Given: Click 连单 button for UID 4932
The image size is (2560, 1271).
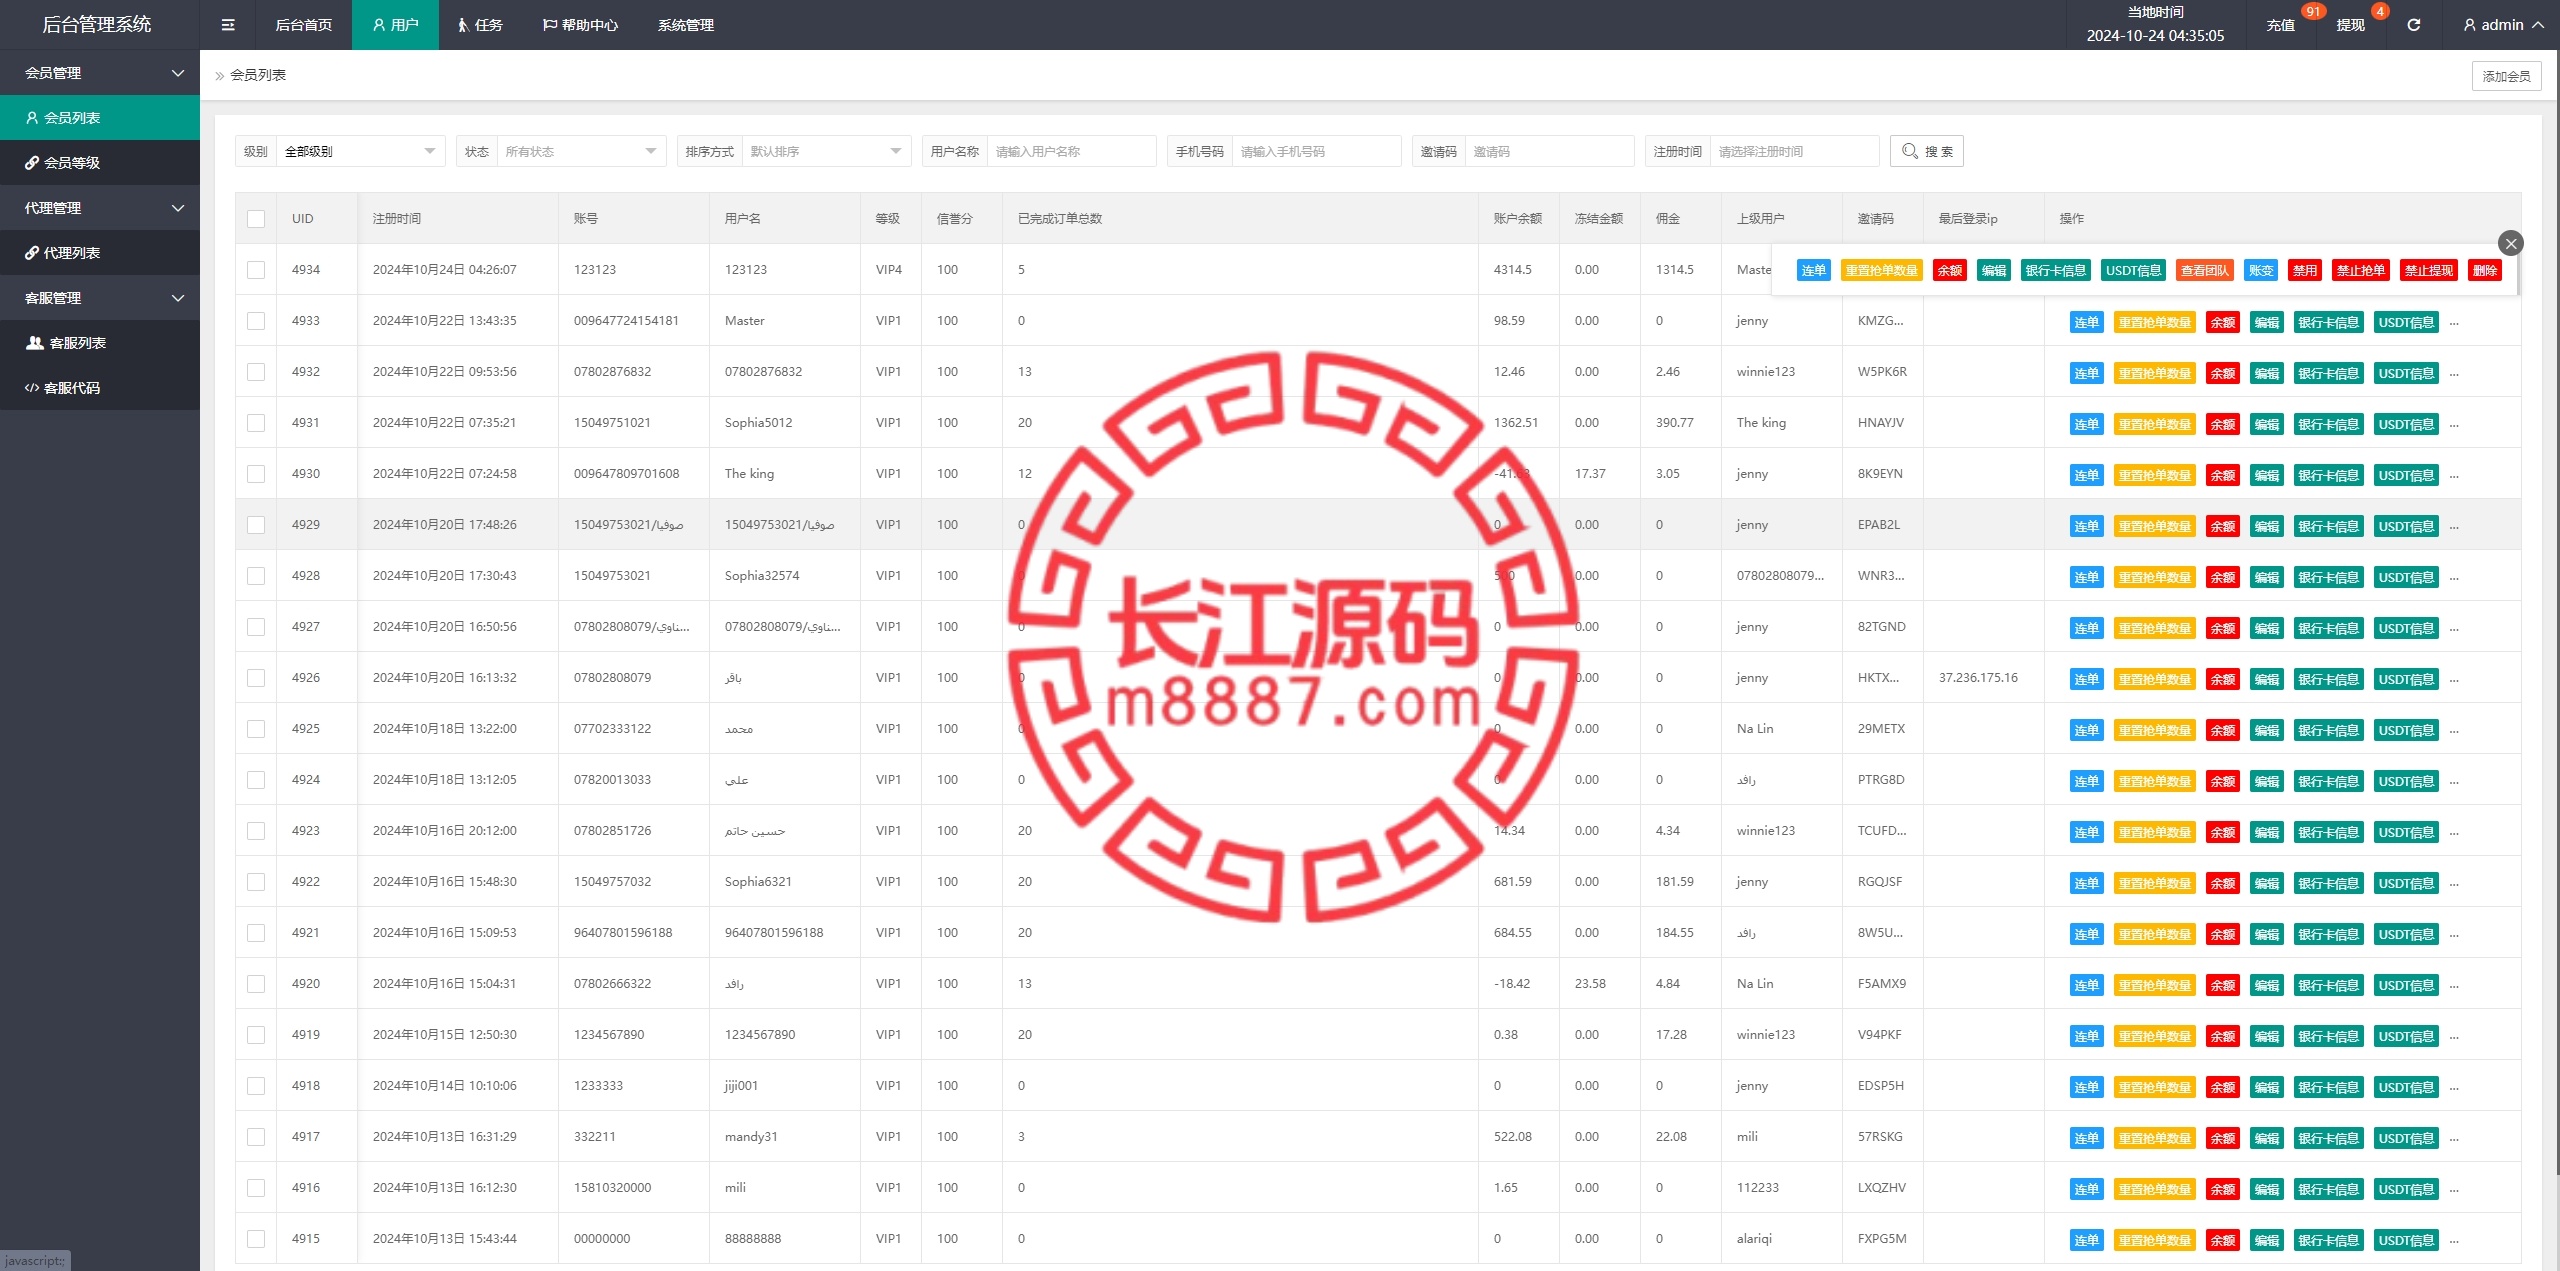Looking at the screenshot, I should [2086, 373].
